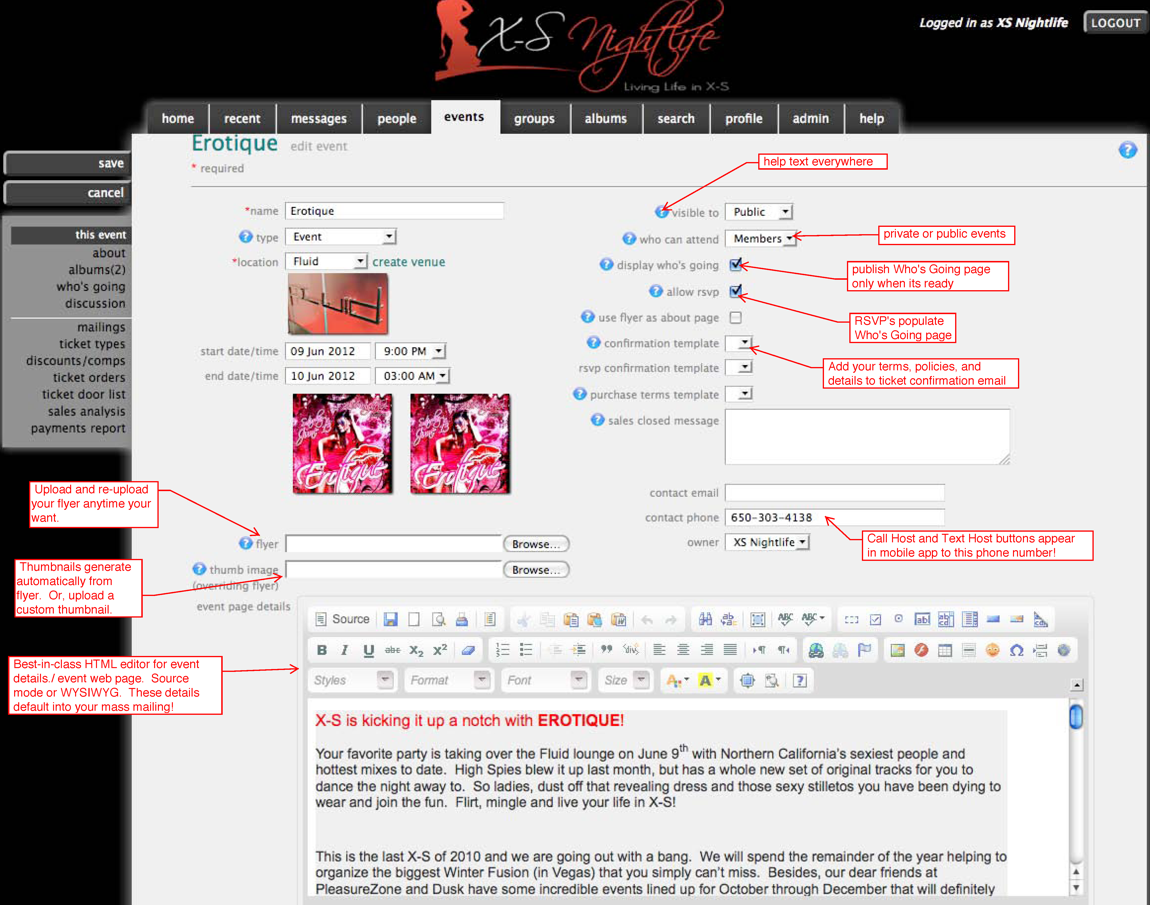Enable use flyer as about page
1150x905 pixels.
(x=736, y=318)
